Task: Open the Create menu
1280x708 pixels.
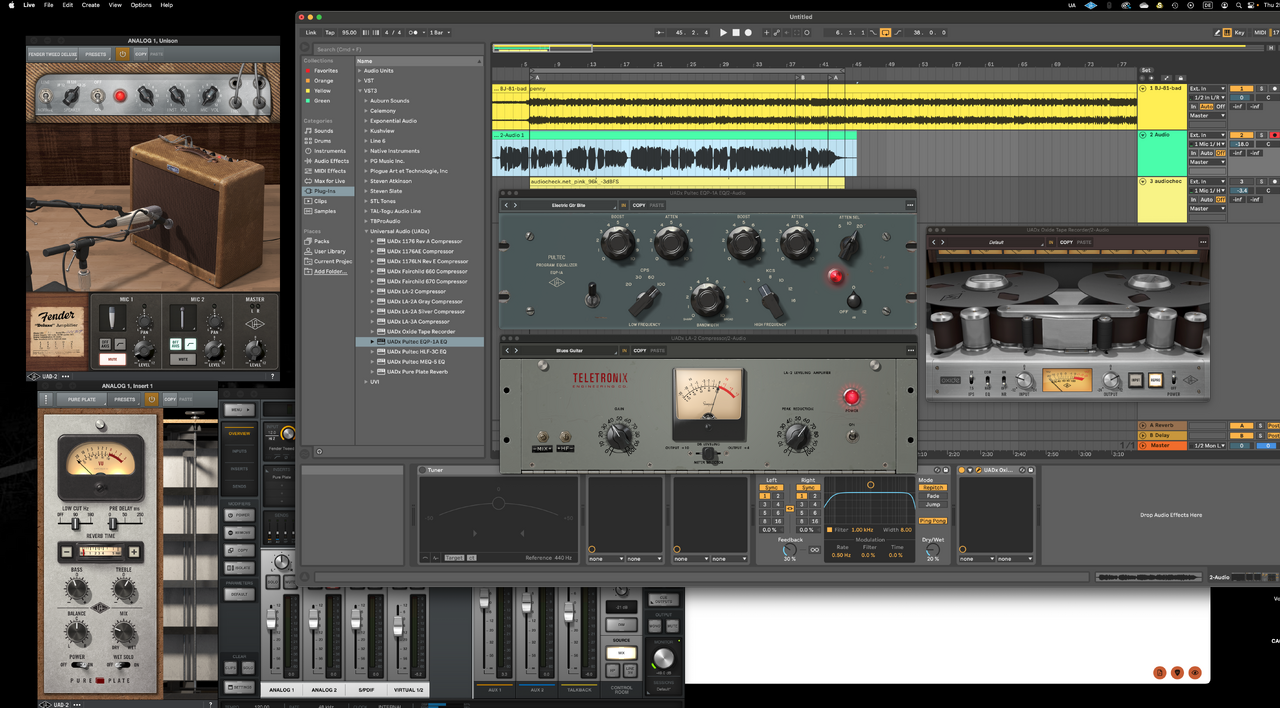Action: click(90, 5)
